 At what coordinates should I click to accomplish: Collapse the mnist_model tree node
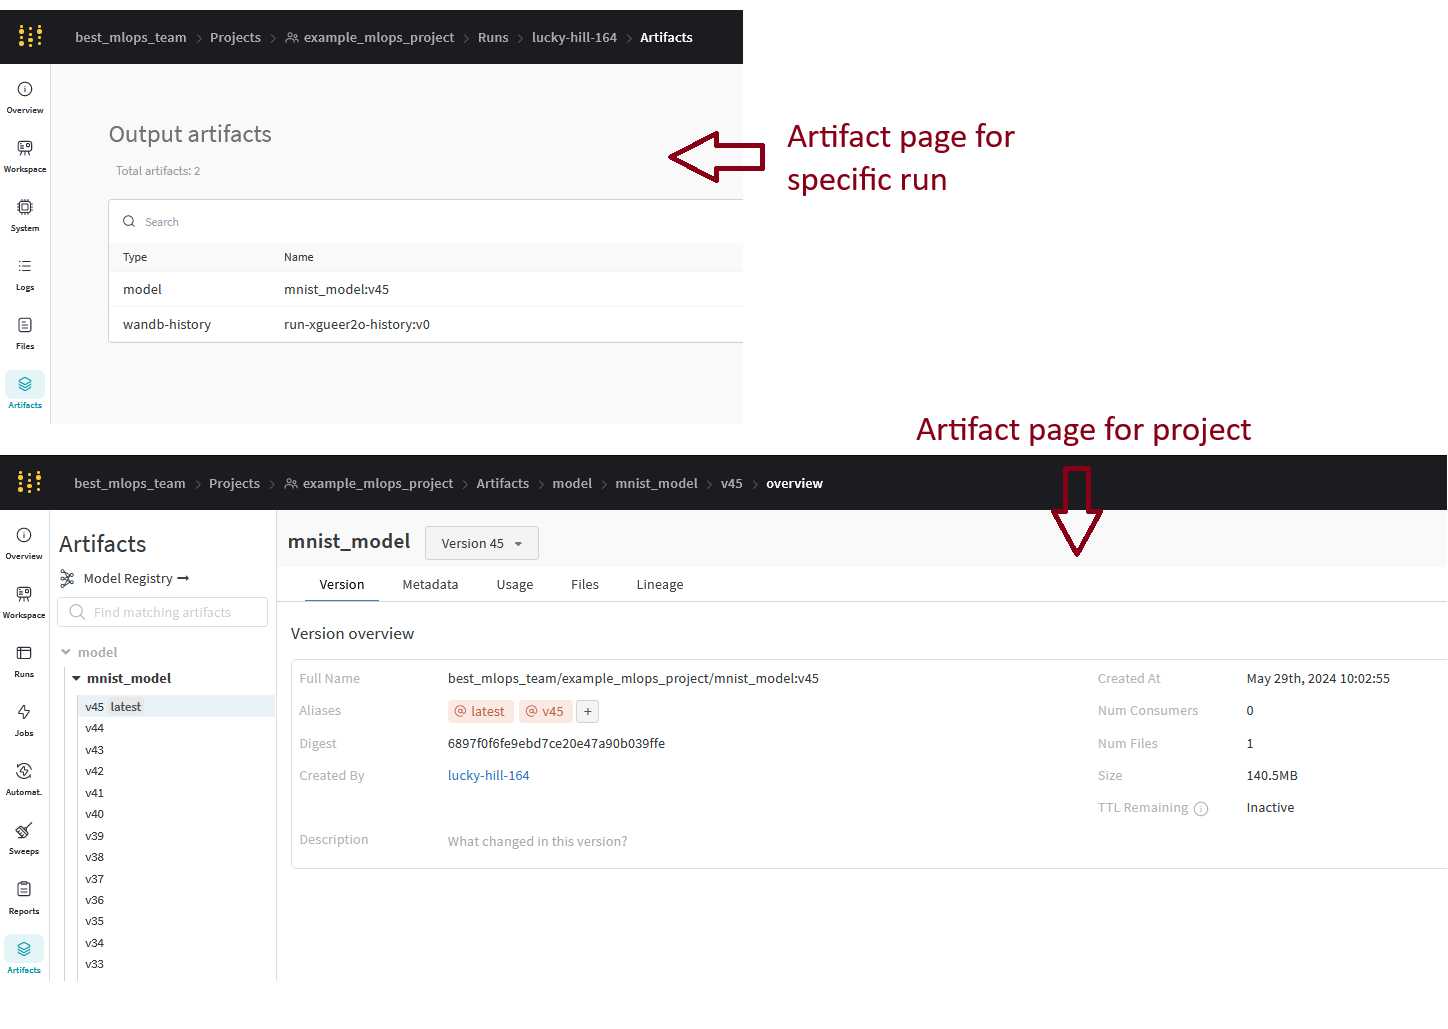(x=77, y=679)
